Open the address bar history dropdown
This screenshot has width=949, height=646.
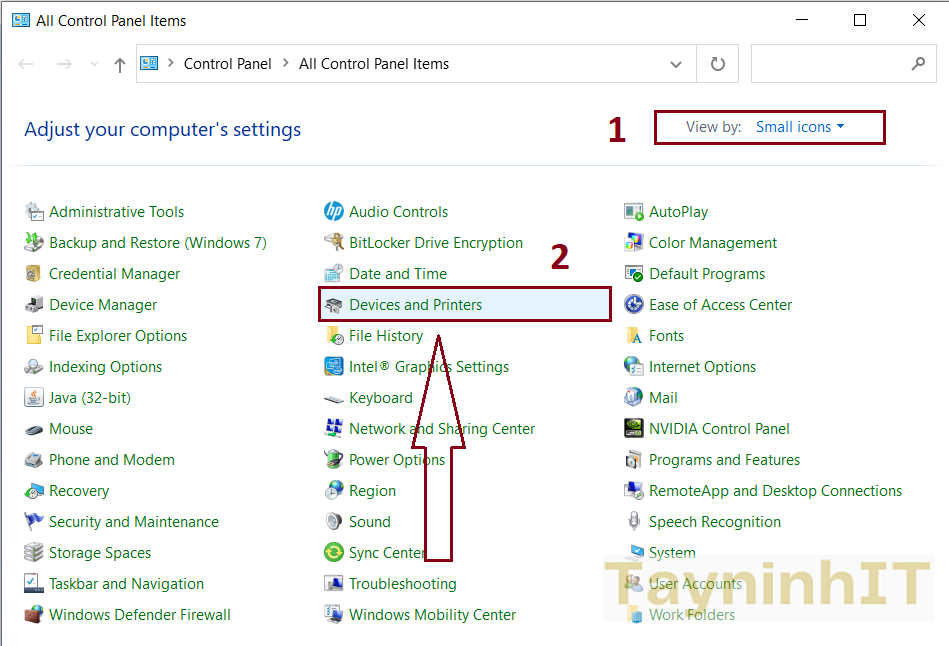pos(676,64)
